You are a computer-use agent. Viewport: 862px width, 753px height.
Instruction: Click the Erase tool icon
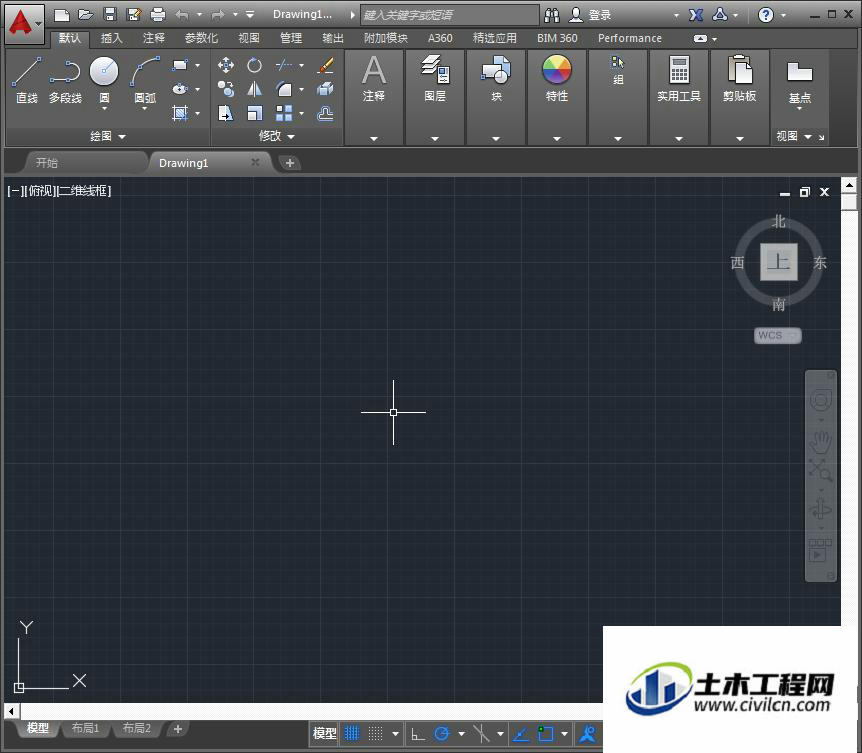pos(325,65)
